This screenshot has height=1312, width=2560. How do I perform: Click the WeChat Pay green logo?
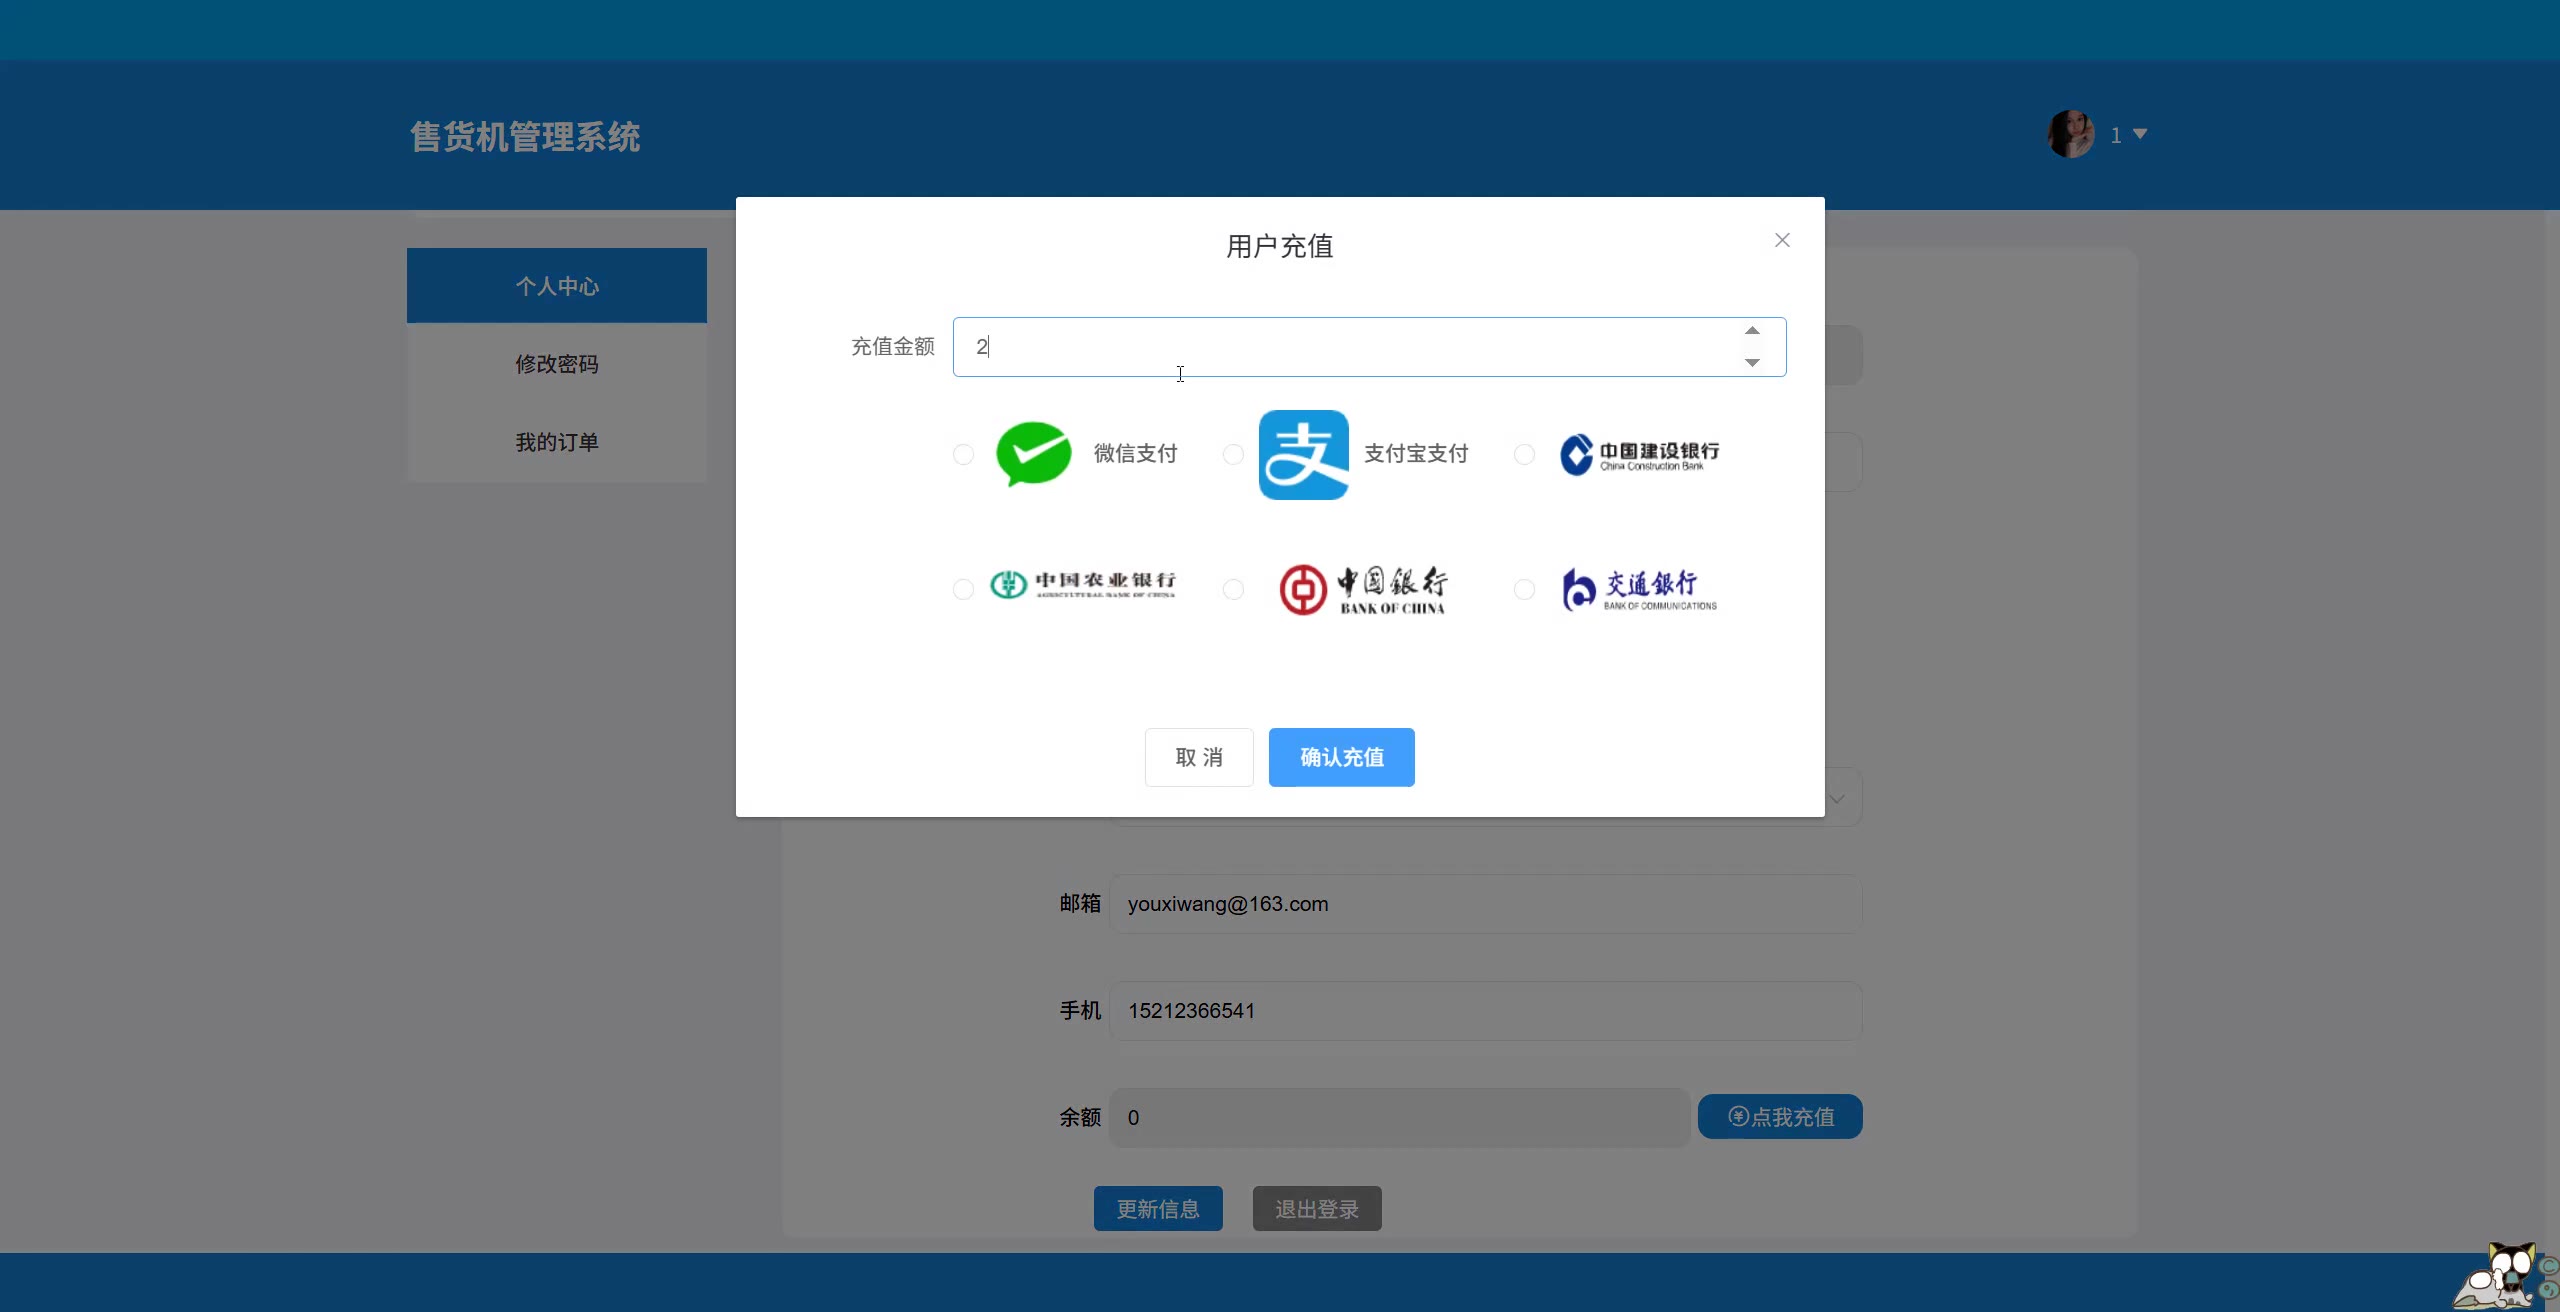pyautogui.click(x=1033, y=454)
